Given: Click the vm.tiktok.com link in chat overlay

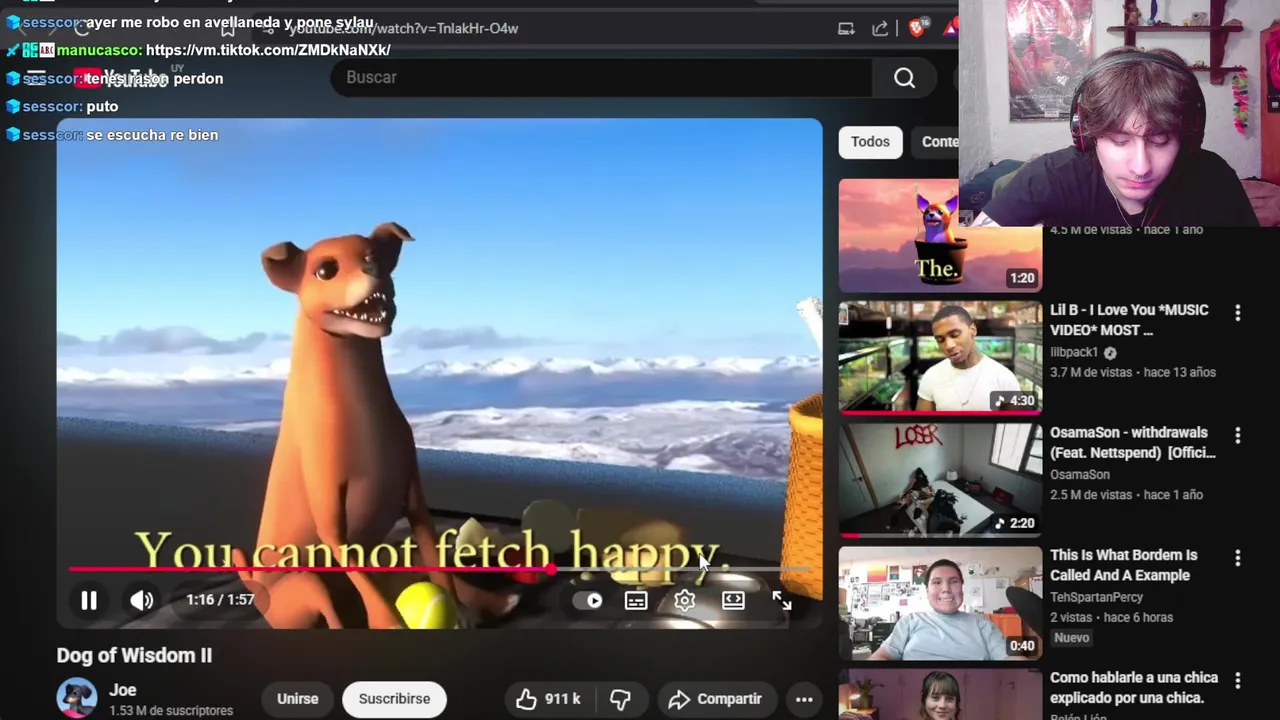Looking at the screenshot, I should coord(268,50).
